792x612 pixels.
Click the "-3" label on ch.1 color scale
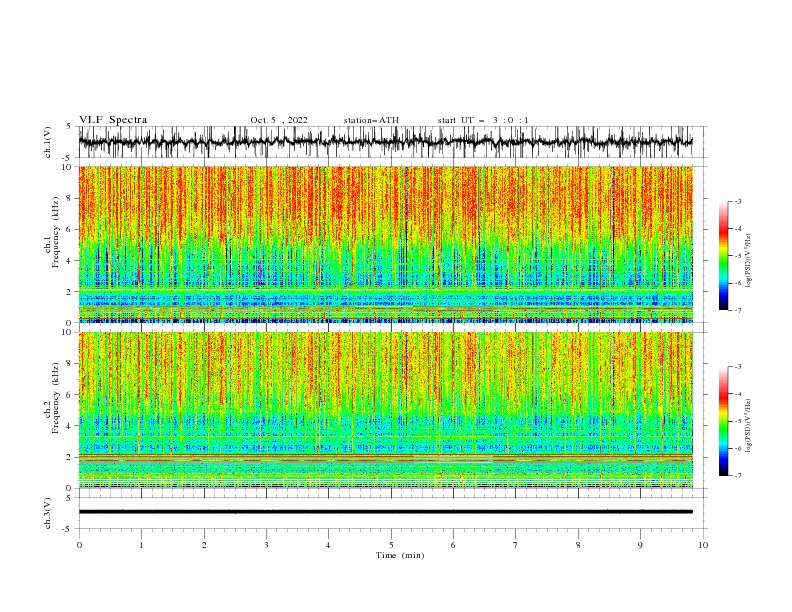click(738, 201)
